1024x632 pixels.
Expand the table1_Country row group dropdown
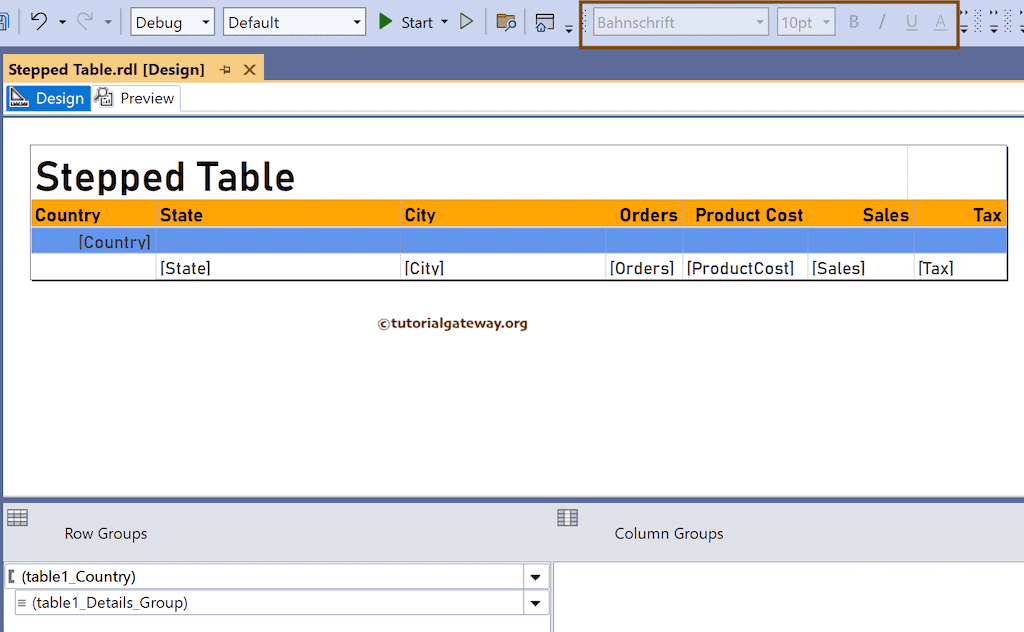[536, 576]
